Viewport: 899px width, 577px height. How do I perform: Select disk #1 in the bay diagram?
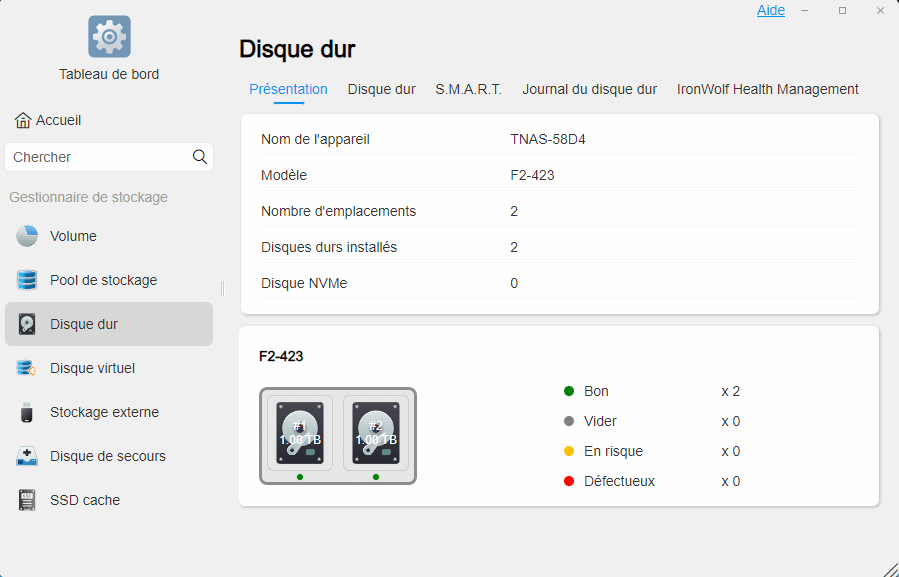(x=300, y=433)
